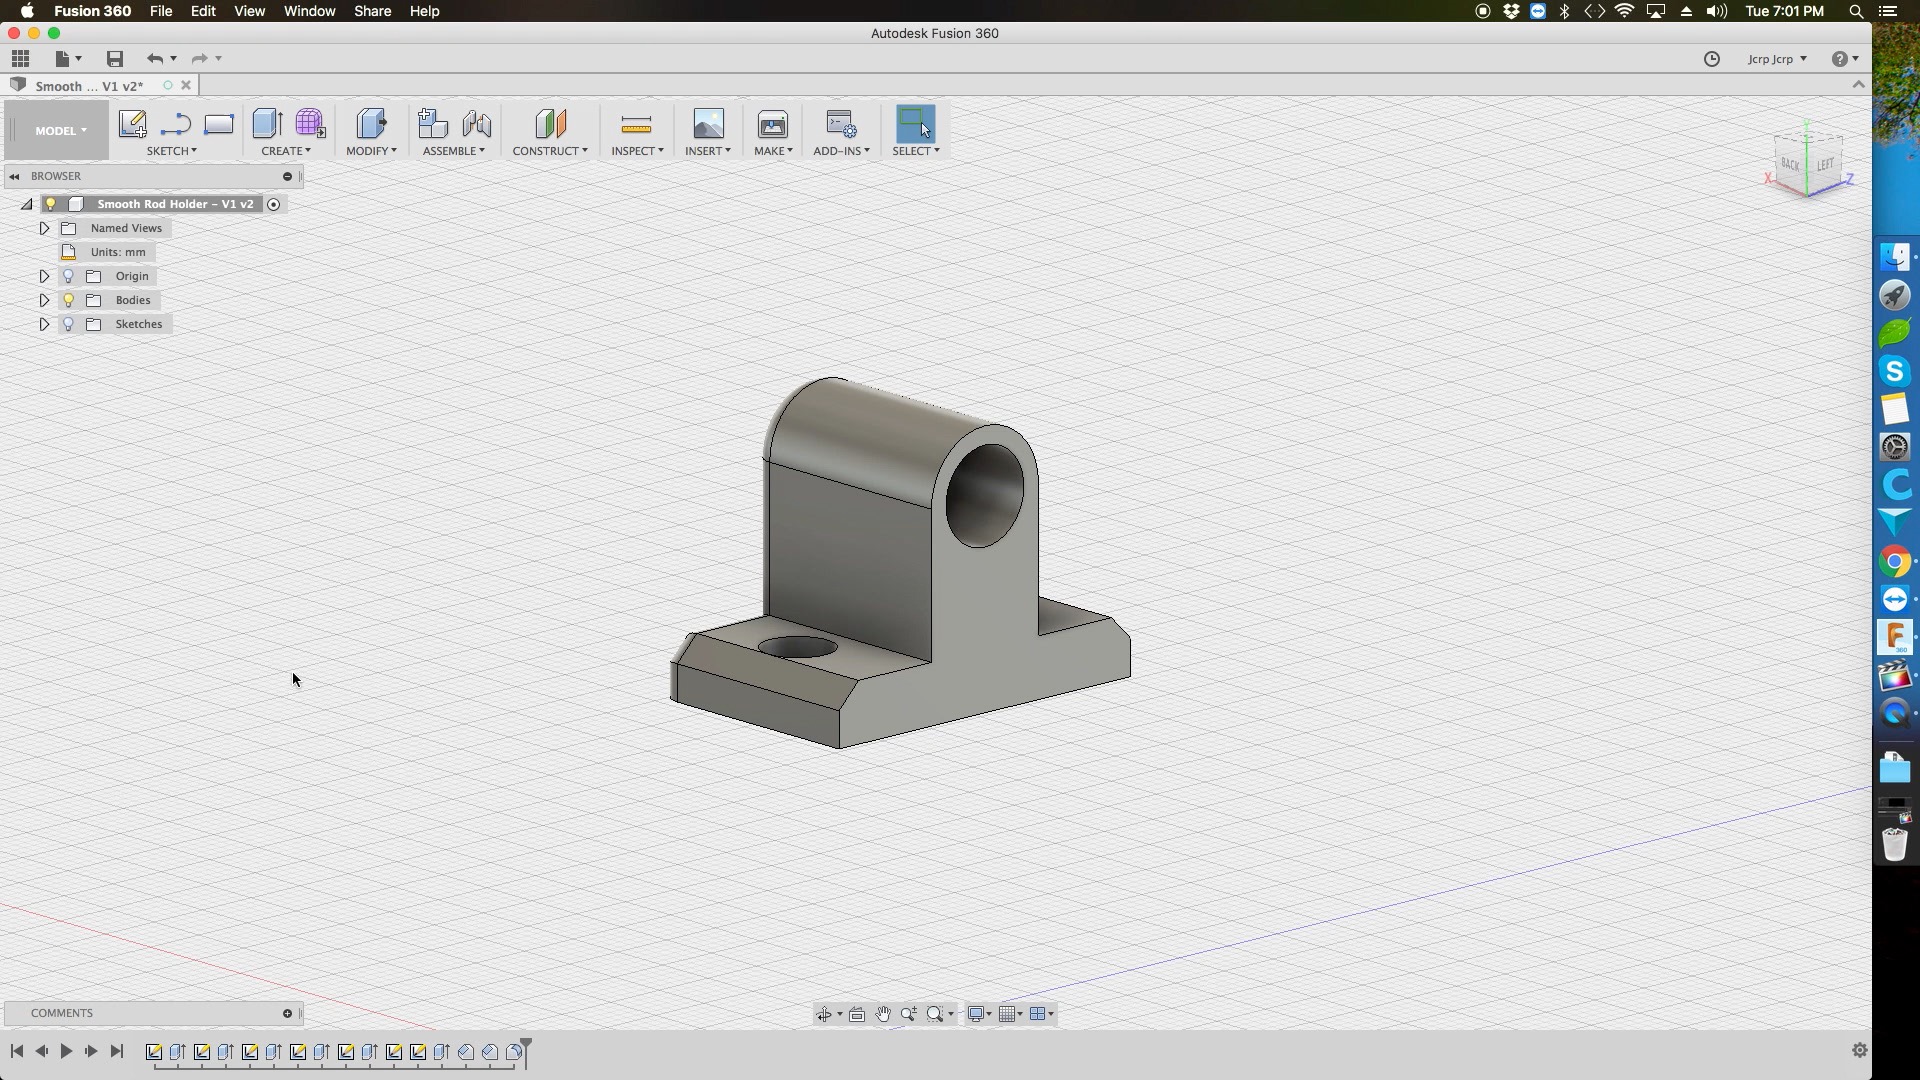
Task: Toggle visibility of the Sketches folder
Action: 68,324
